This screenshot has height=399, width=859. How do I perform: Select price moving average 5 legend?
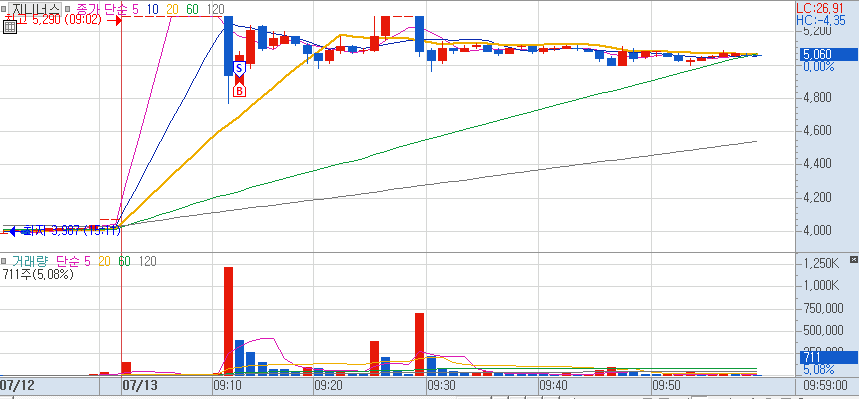point(135,9)
